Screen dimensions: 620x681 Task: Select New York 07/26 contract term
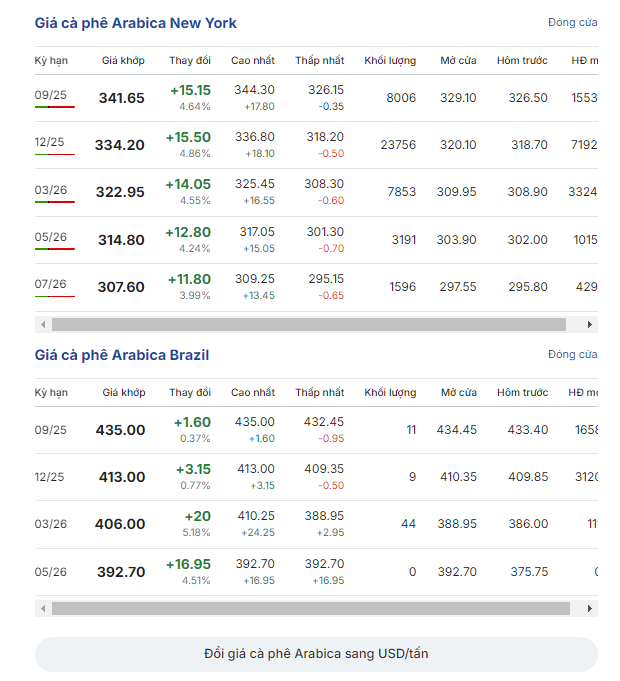(x=50, y=284)
